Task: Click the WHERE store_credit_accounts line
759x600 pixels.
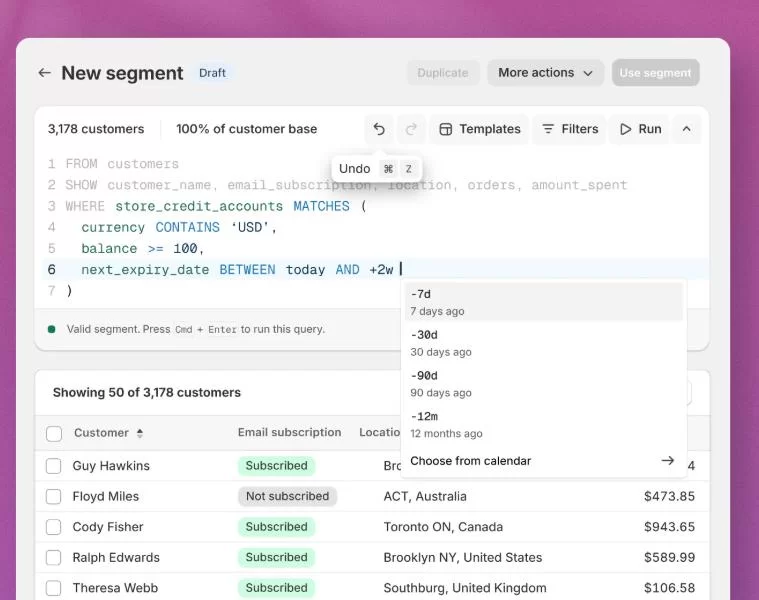Action: click(216, 206)
